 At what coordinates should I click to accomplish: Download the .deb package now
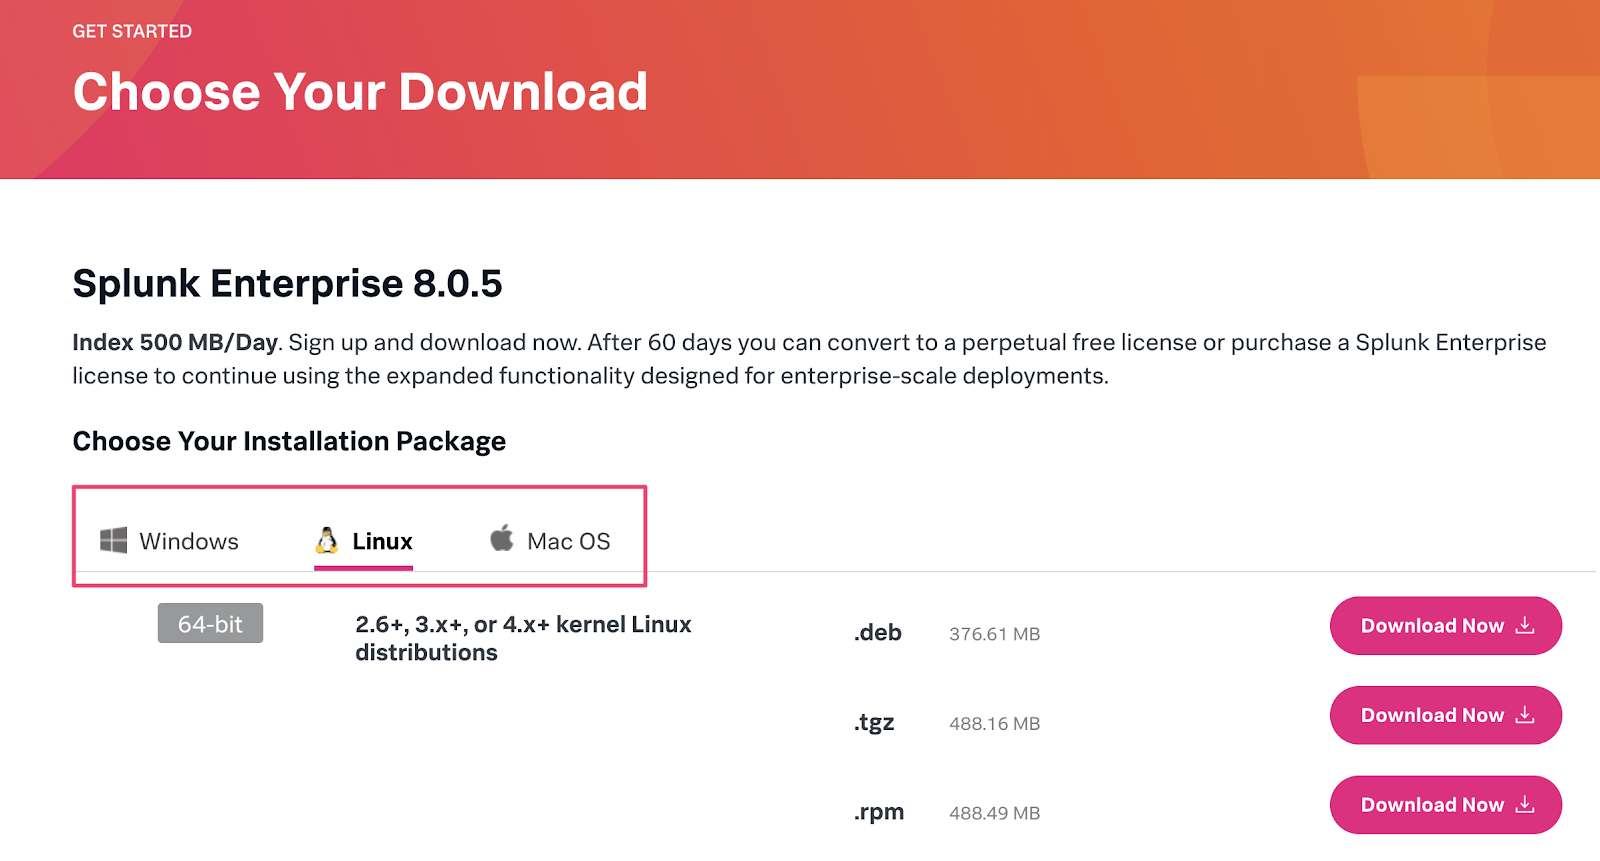1446,626
